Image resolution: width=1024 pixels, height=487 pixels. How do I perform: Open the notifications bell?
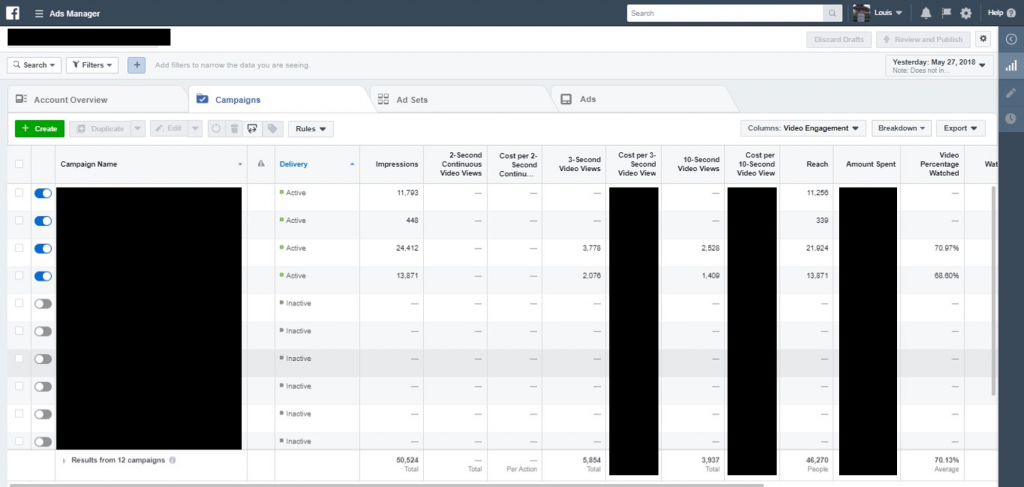(926, 13)
